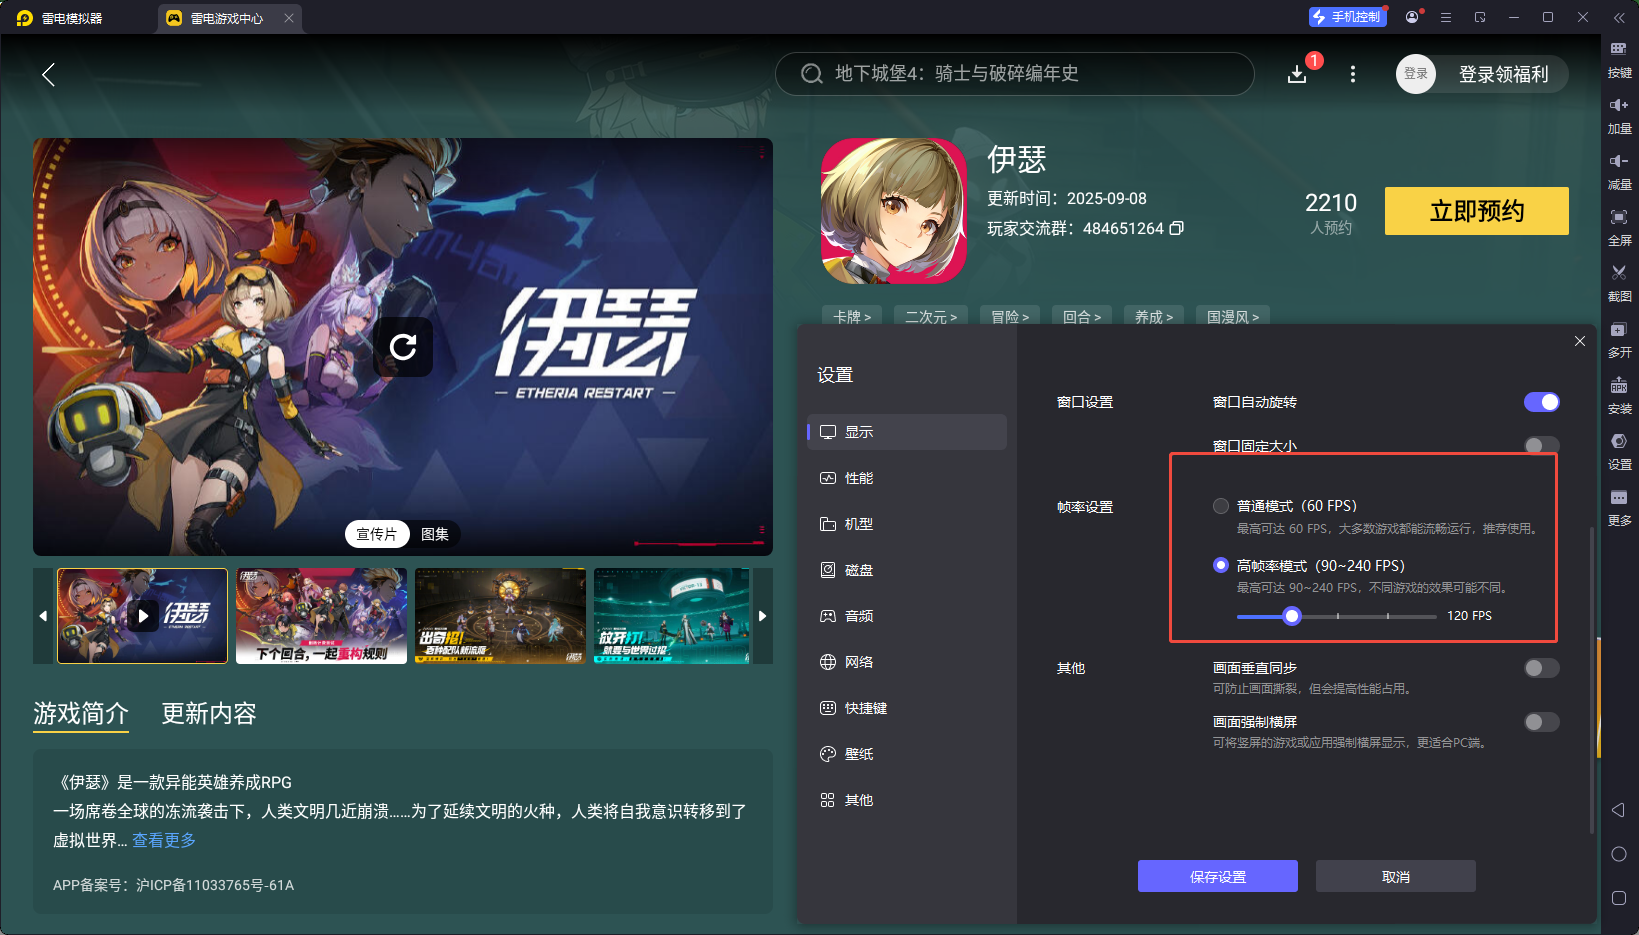Image resolution: width=1639 pixels, height=935 pixels.
Task: Switch to 雷电游戏中心 window tab
Action: pyautogui.click(x=229, y=18)
